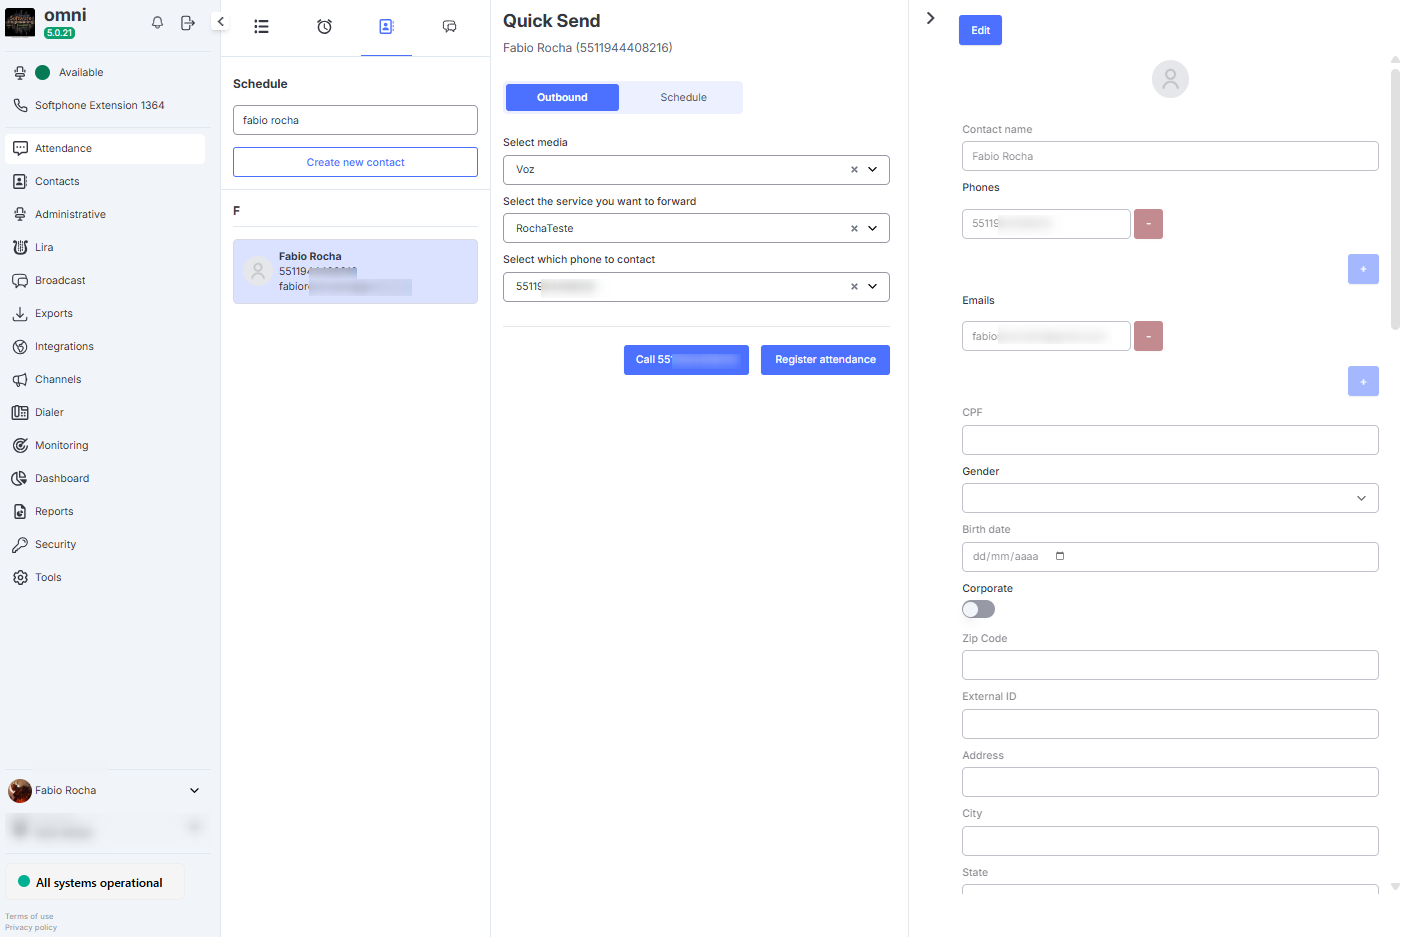Click the logout icon in header
This screenshot has width=1413, height=937.
pos(187,22)
